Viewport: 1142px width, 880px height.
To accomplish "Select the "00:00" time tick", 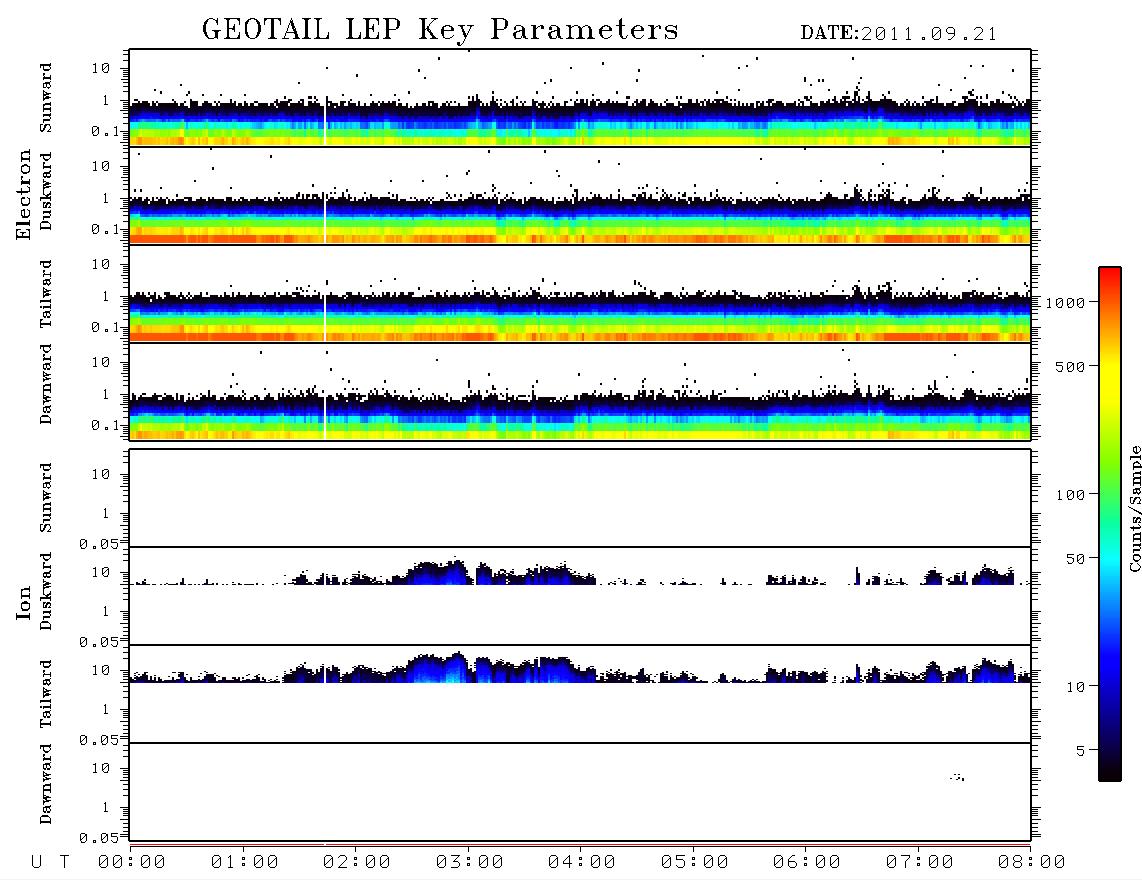I will [x=132, y=863].
